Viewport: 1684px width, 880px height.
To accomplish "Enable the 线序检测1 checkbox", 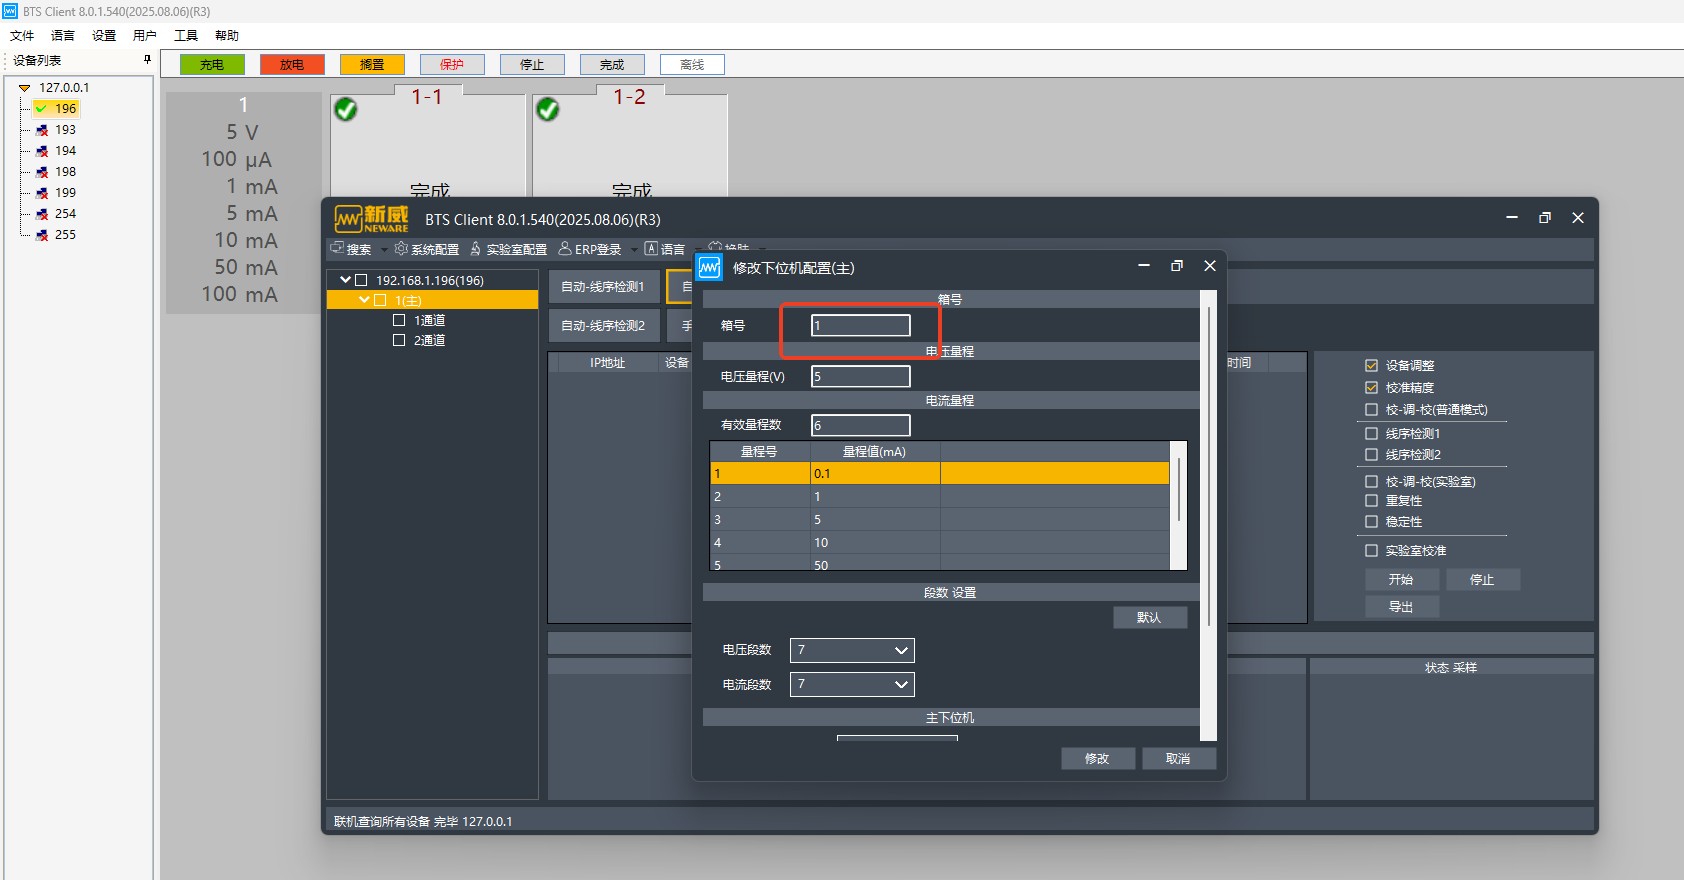I will (1371, 433).
